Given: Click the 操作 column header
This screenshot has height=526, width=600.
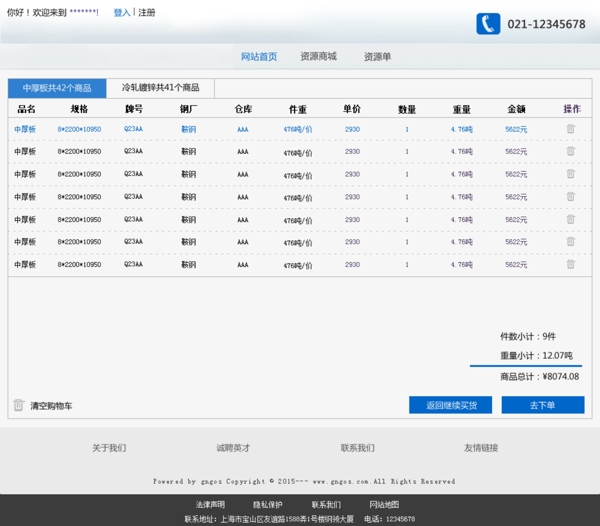Looking at the screenshot, I should tap(572, 109).
